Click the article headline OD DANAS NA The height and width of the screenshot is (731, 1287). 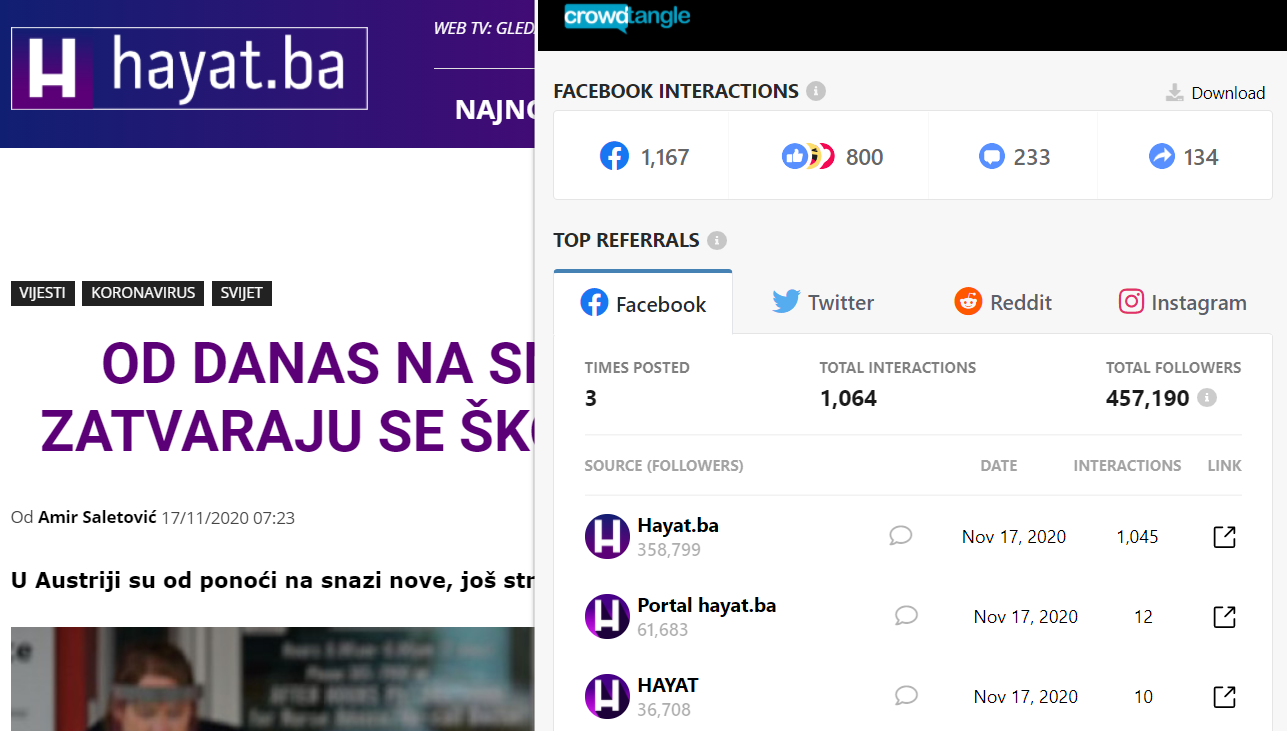288,397
